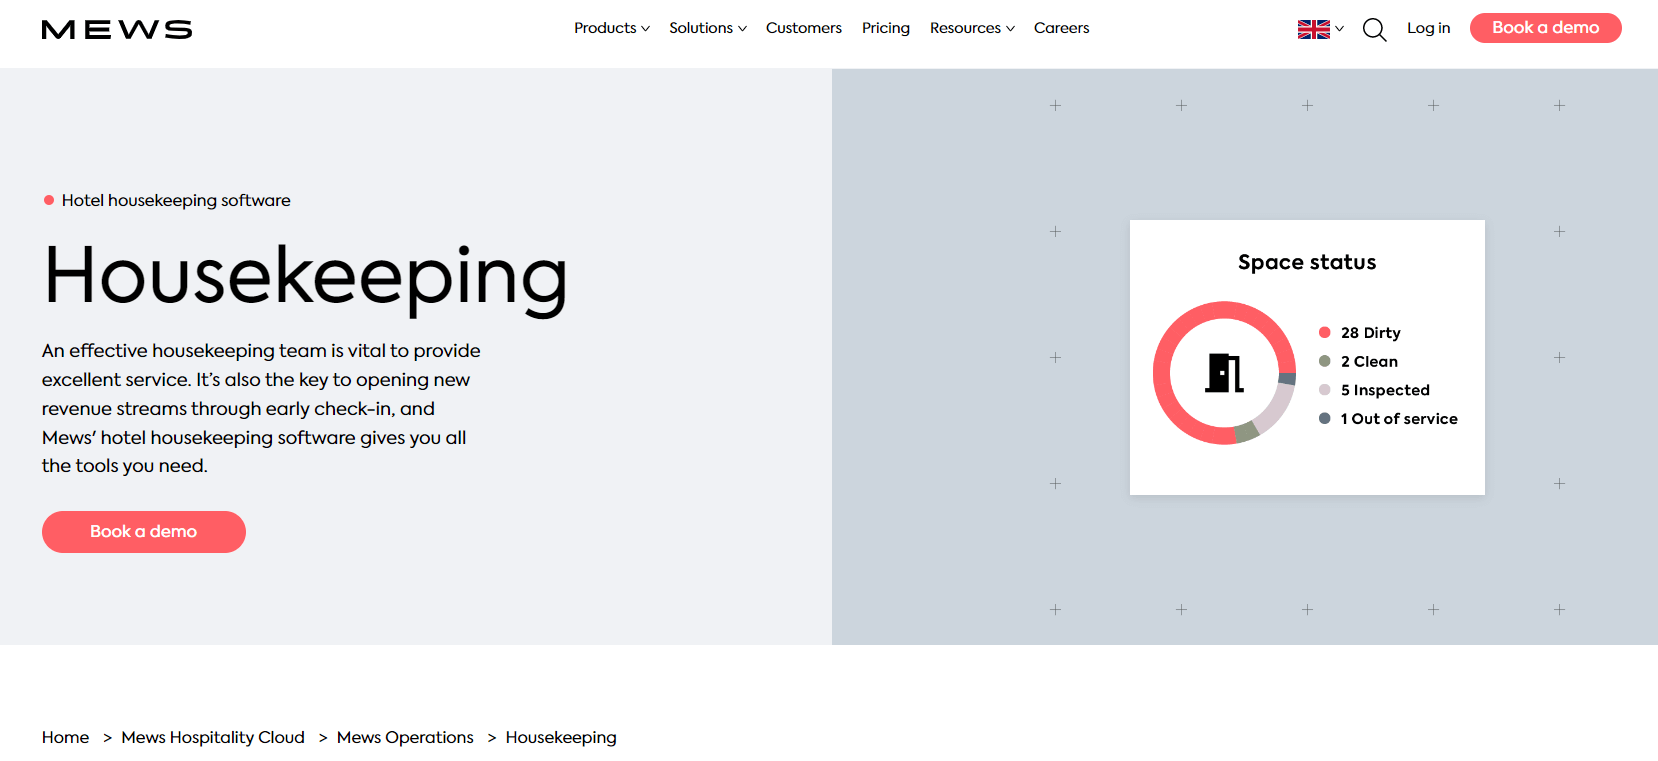Click the red Dirty legend dot
The image size is (1658, 761).
tap(1324, 332)
